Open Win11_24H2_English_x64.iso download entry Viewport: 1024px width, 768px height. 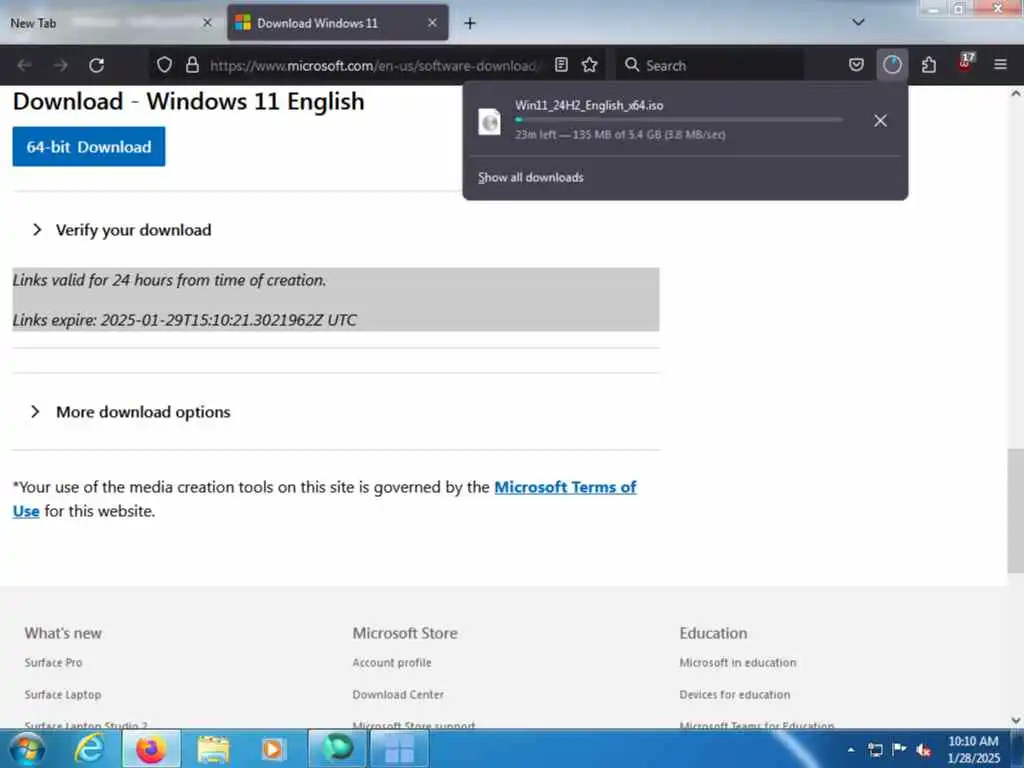pyautogui.click(x=666, y=120)
